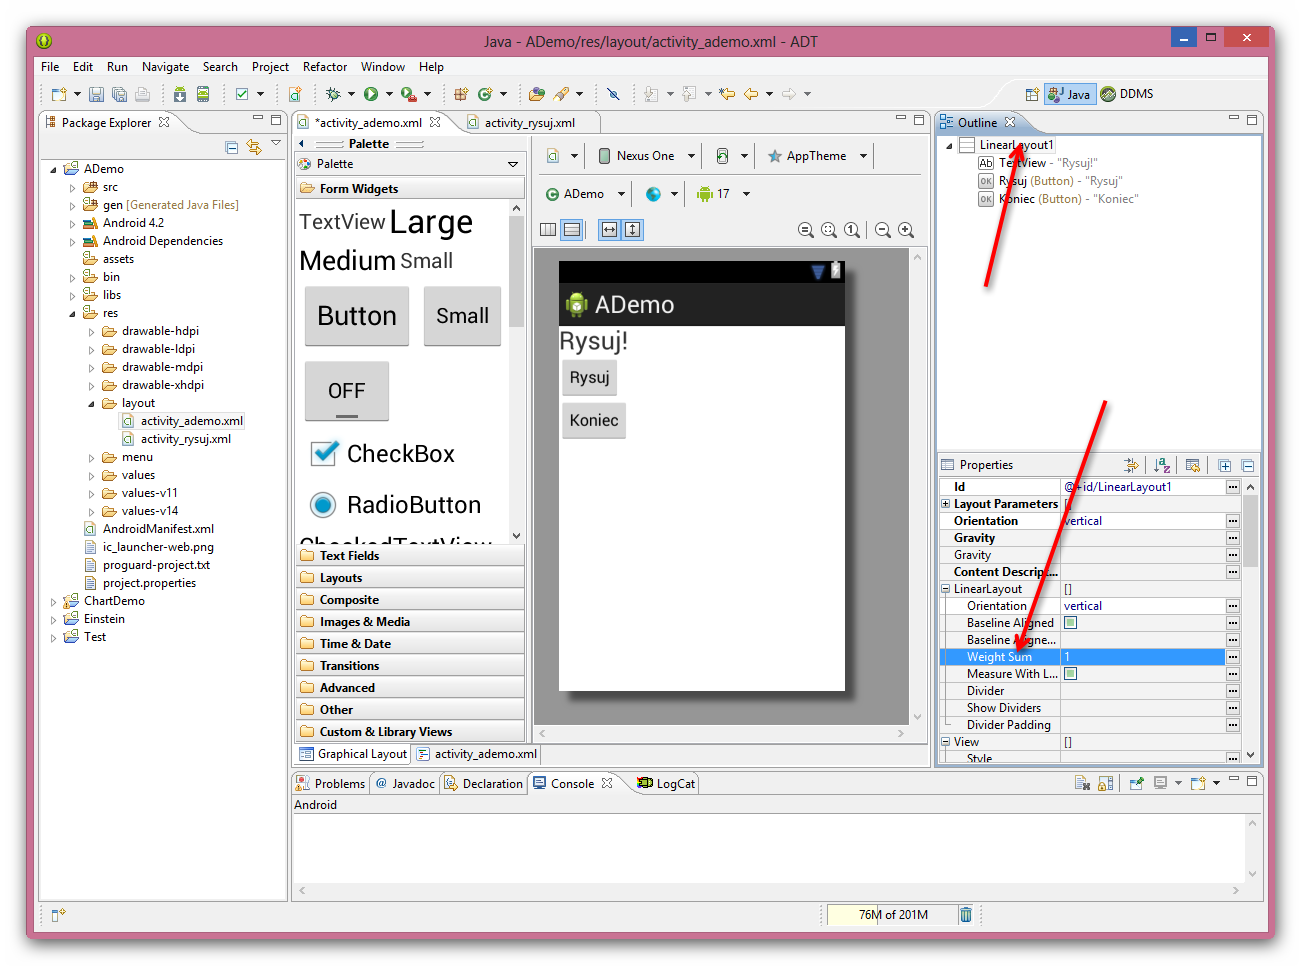The height and width of the screenshot is (966, 1302).
Task: Switch to activity_rysuj.xml editor tab
Action: pos(529,123)
